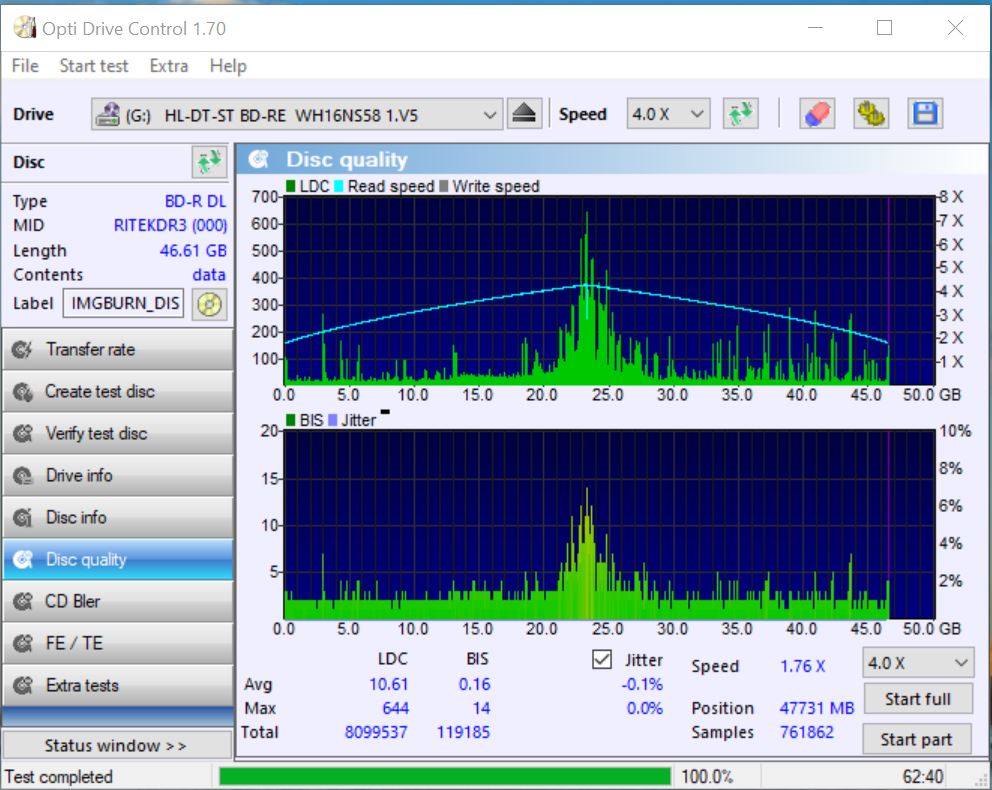Click the disc Label text field
992x790 pixels.
click(x=124, y=303)
